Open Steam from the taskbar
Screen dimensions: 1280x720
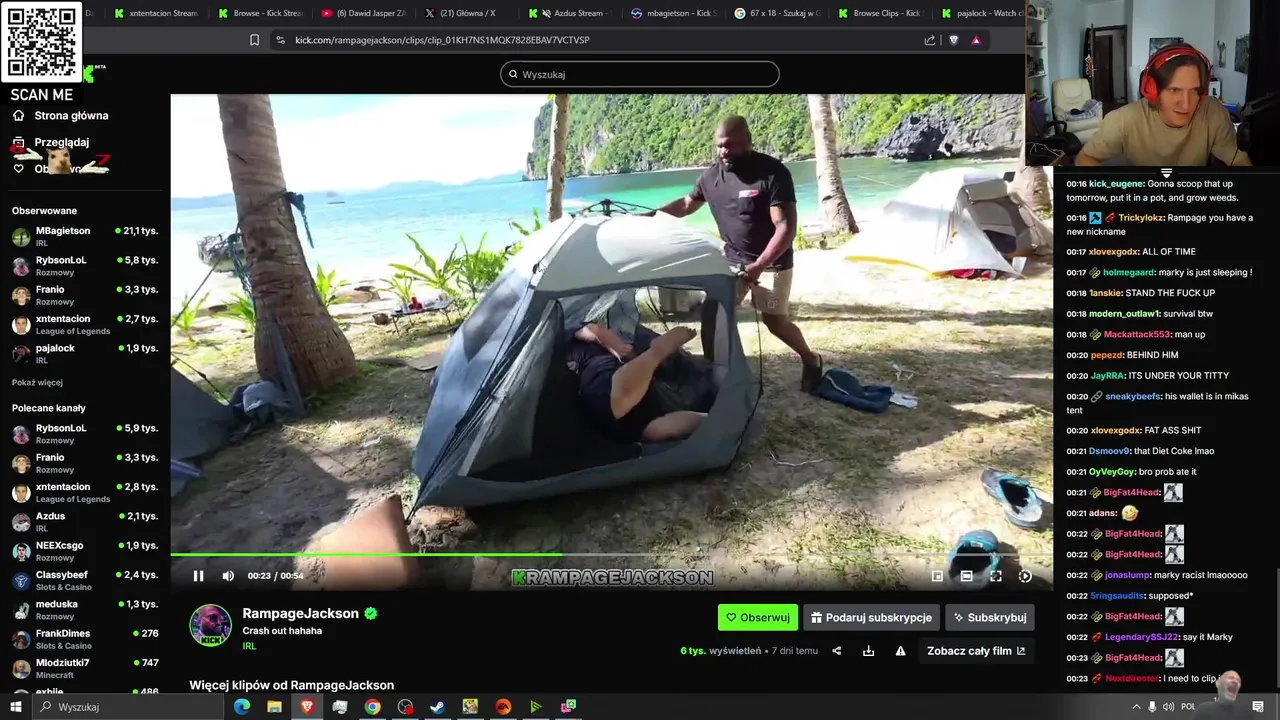[437, 707]
